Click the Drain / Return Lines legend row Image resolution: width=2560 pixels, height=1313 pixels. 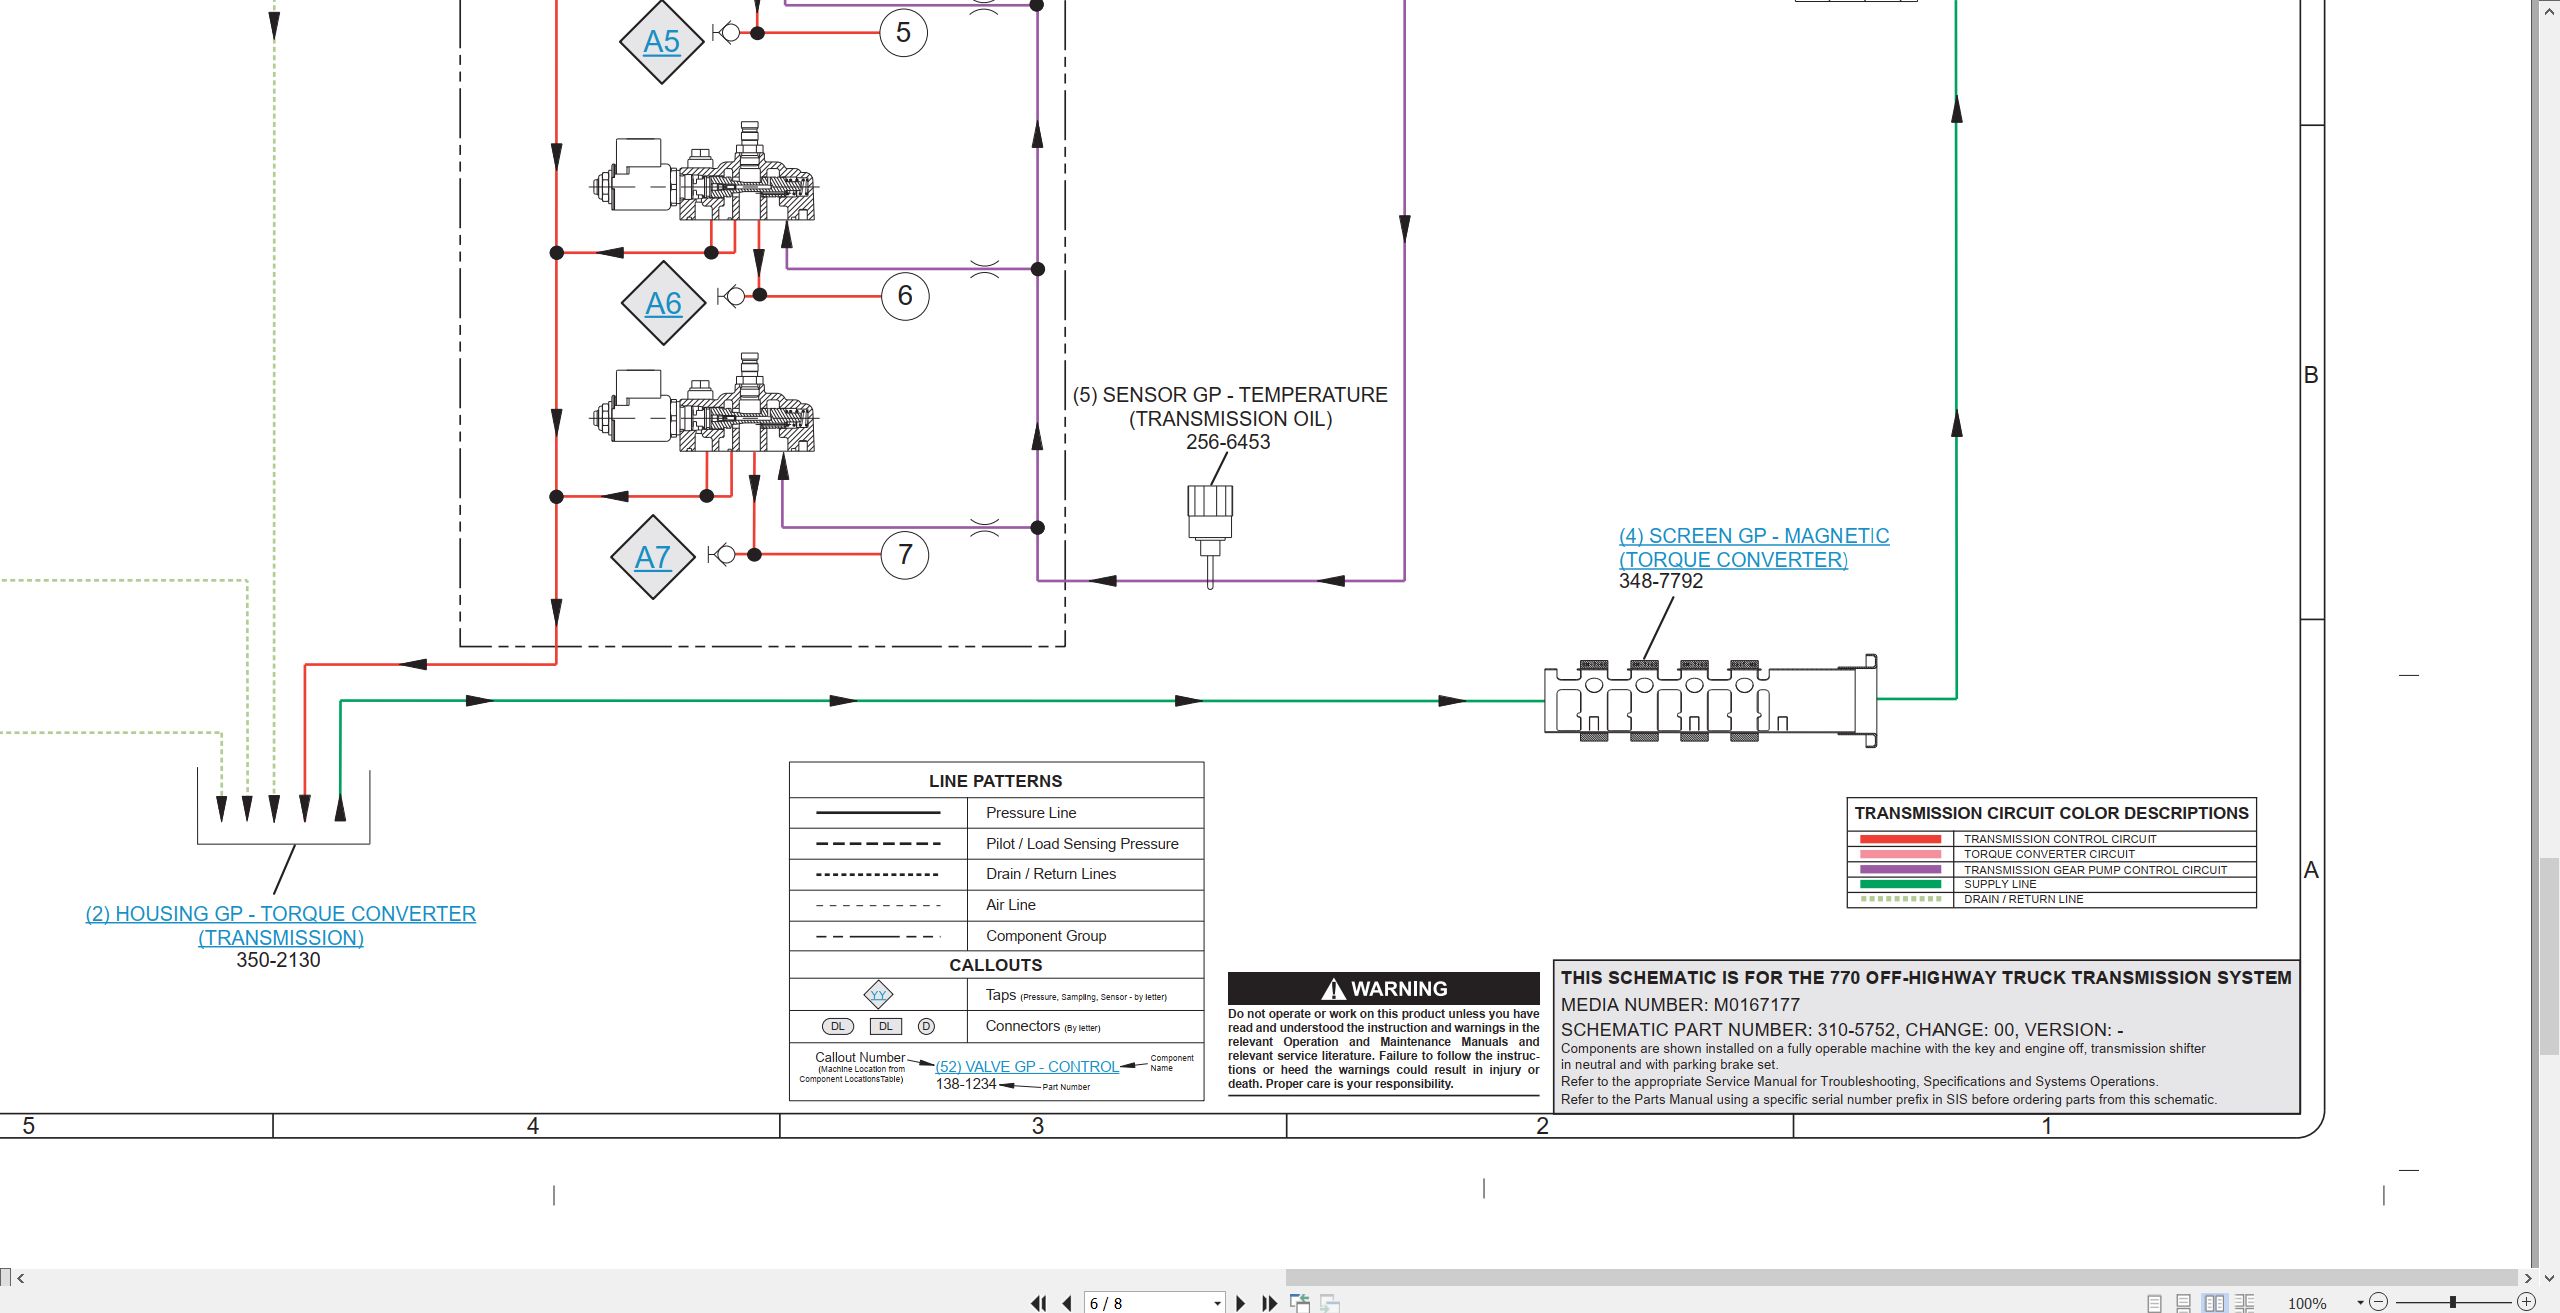tap(996, 874)
